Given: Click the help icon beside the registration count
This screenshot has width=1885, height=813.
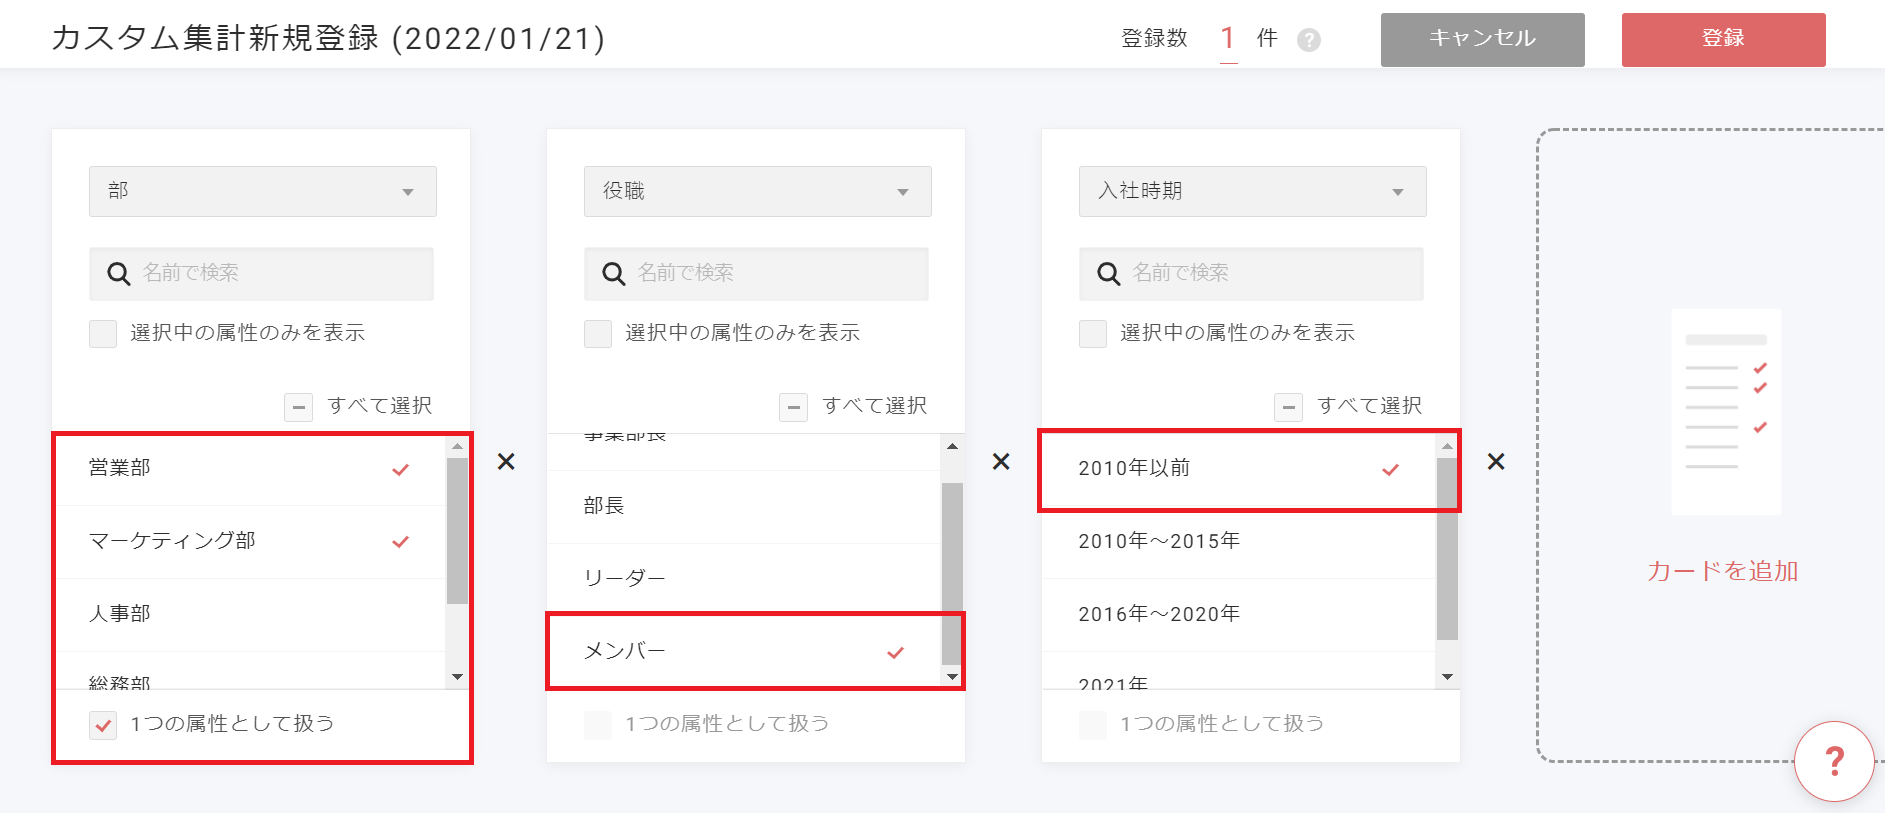Looking at the screenshot, I should tap(1308, 40).
